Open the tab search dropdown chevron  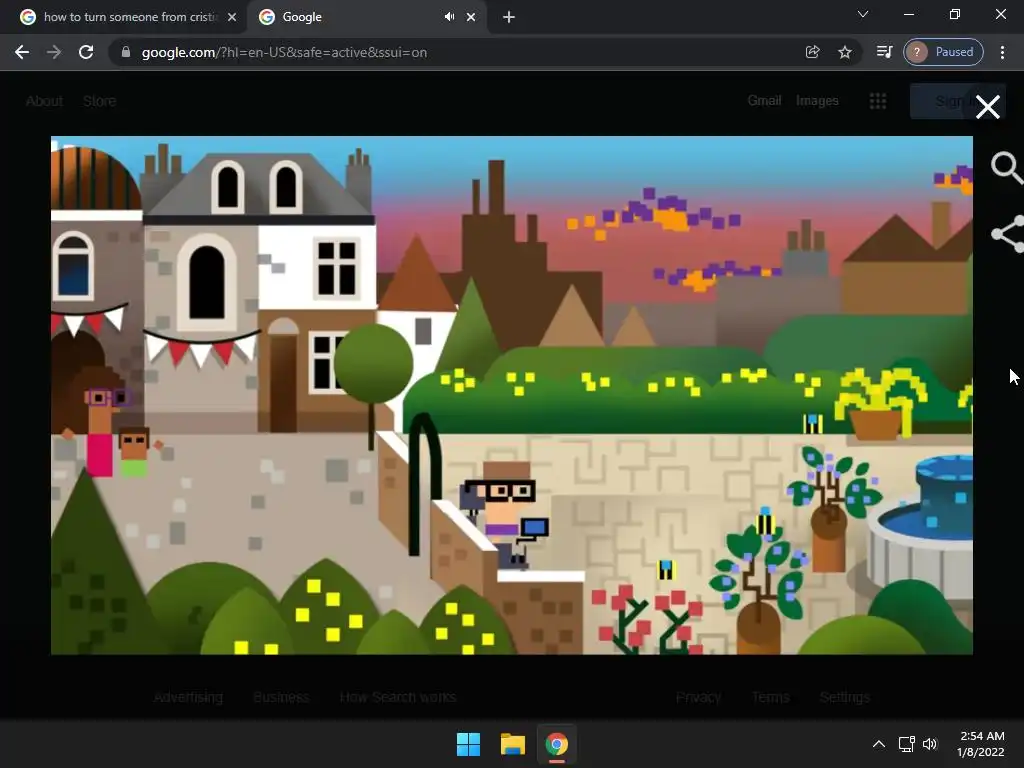click(x=863, y=14)
